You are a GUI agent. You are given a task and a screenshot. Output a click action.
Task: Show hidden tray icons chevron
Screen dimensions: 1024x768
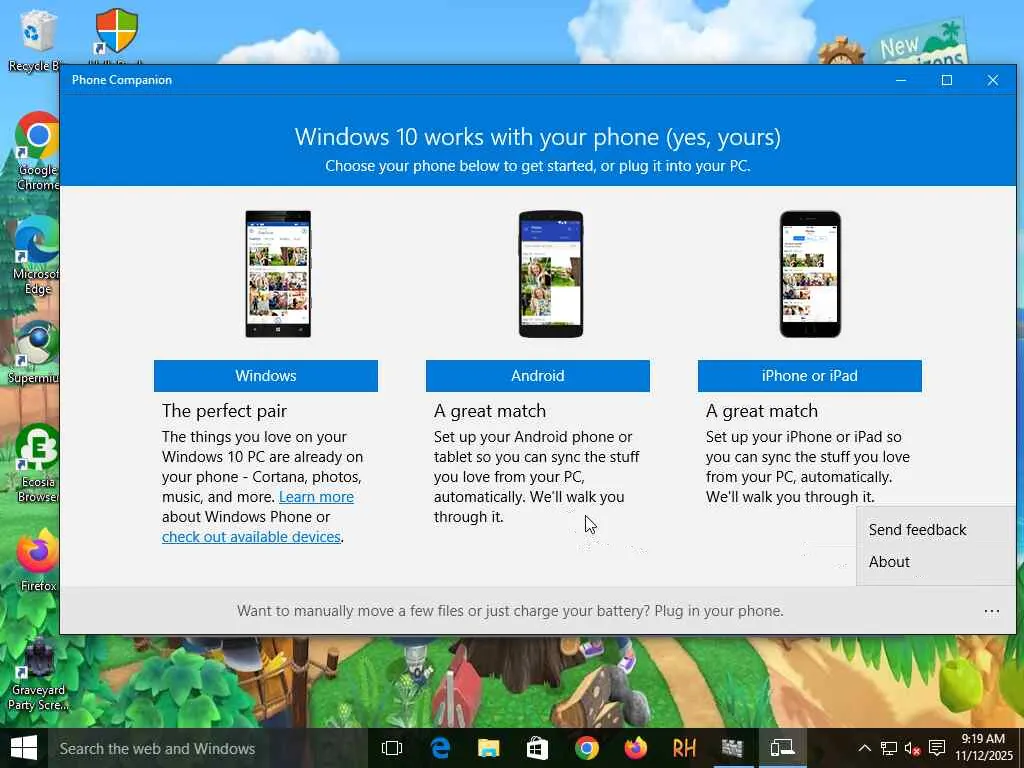[864, 748]
